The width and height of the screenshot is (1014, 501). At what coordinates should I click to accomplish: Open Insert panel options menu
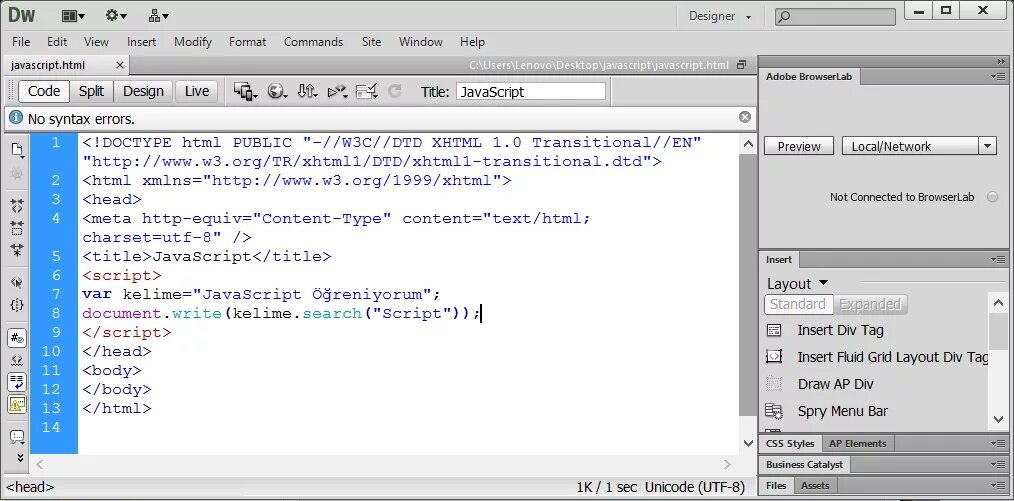(998, 259)
